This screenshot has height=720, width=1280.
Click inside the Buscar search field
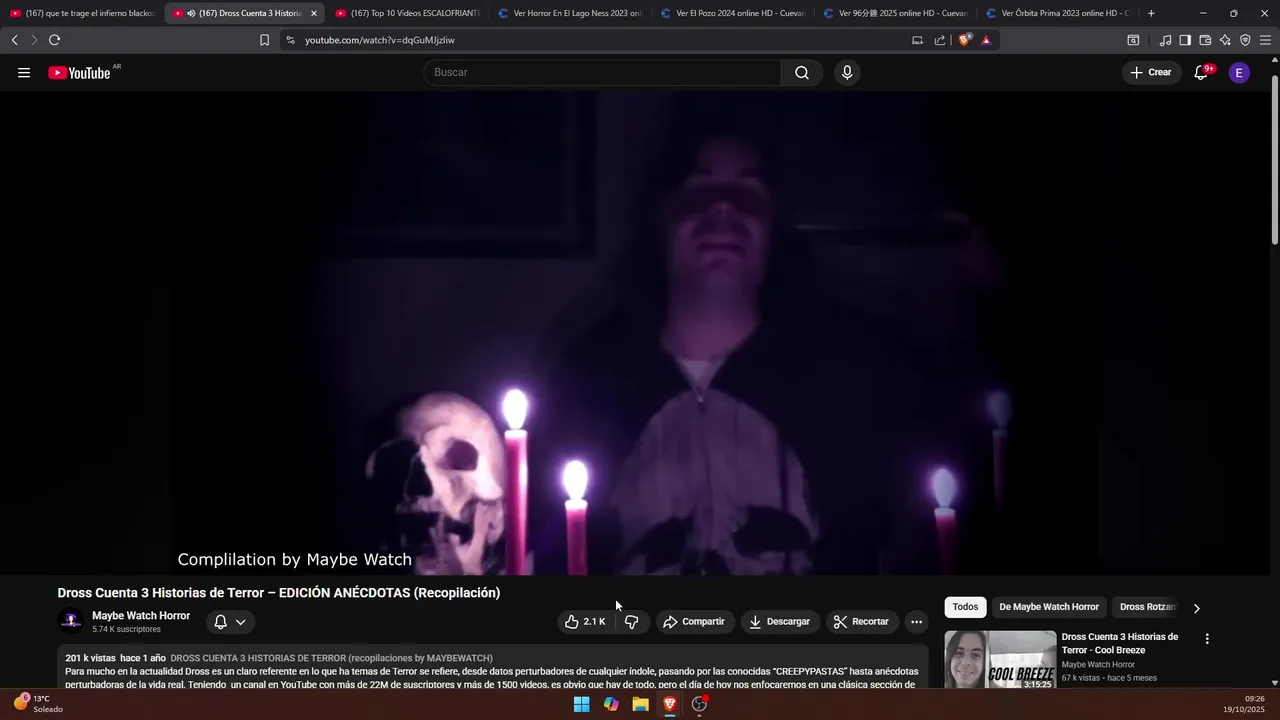click(x=602, y=72)
